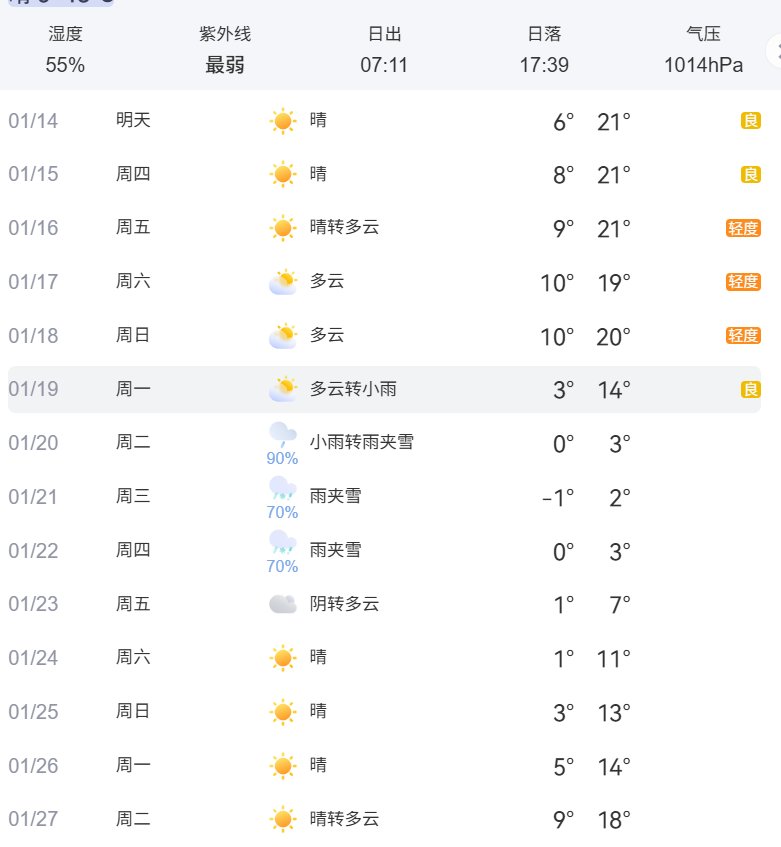Select the sun icon beside 晴转多云 on 01/16

point(283,228)
